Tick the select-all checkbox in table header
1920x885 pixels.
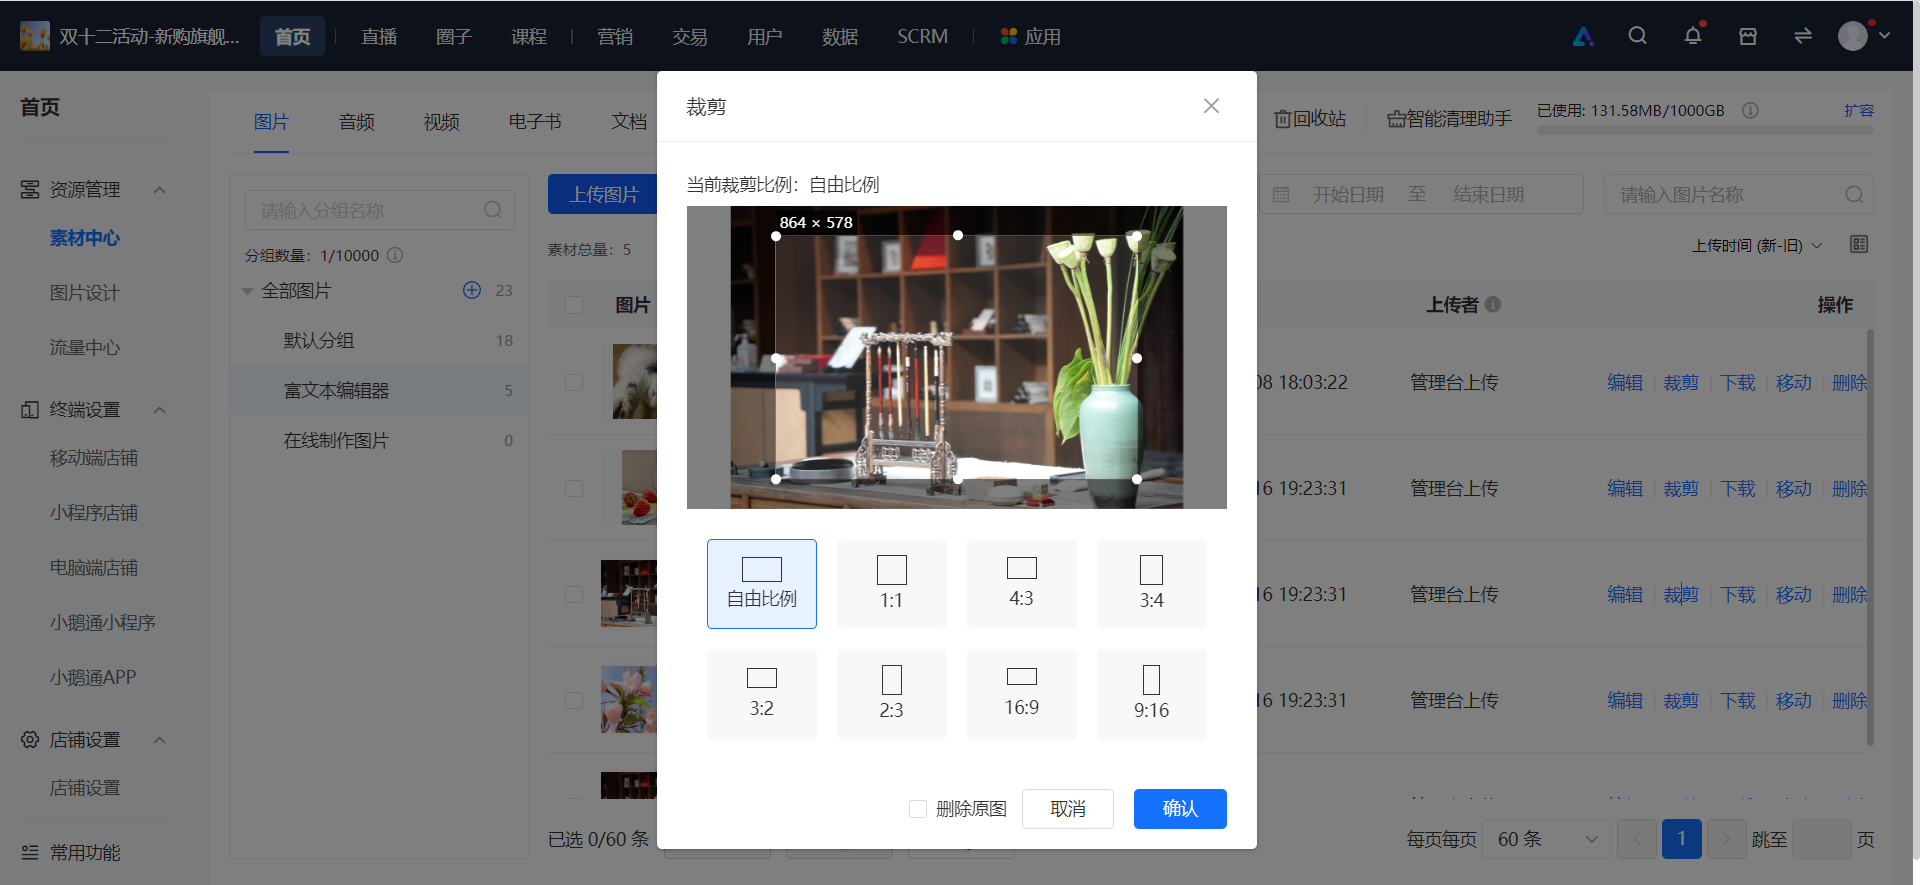pos(574,305)
